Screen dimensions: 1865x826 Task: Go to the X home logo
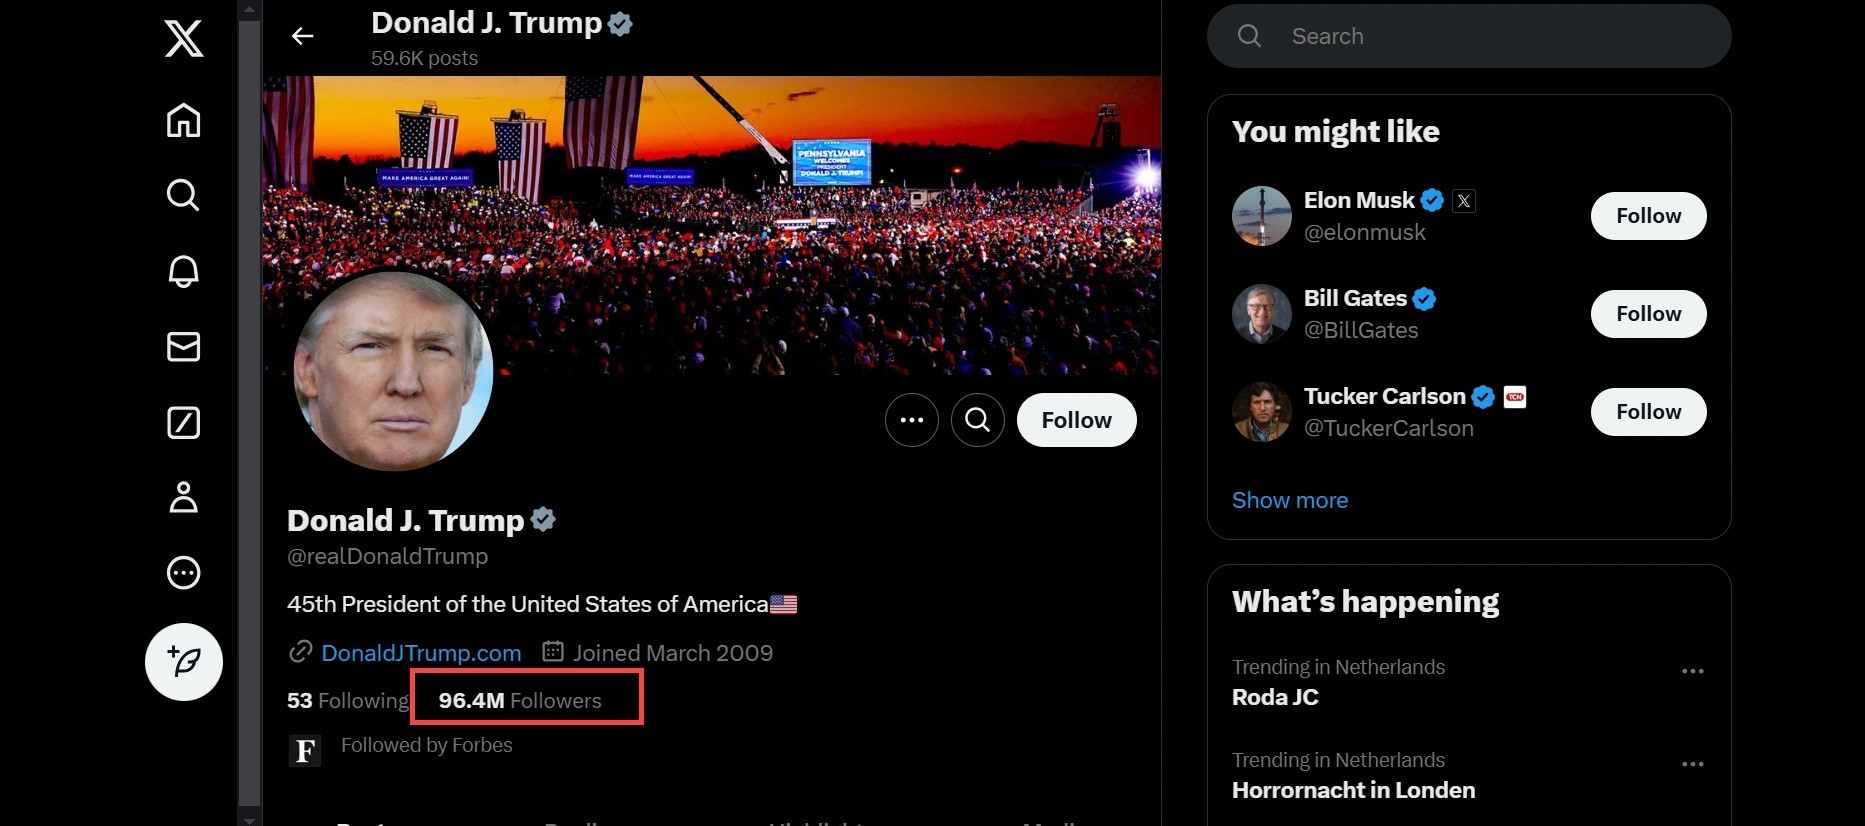(184, 39)
